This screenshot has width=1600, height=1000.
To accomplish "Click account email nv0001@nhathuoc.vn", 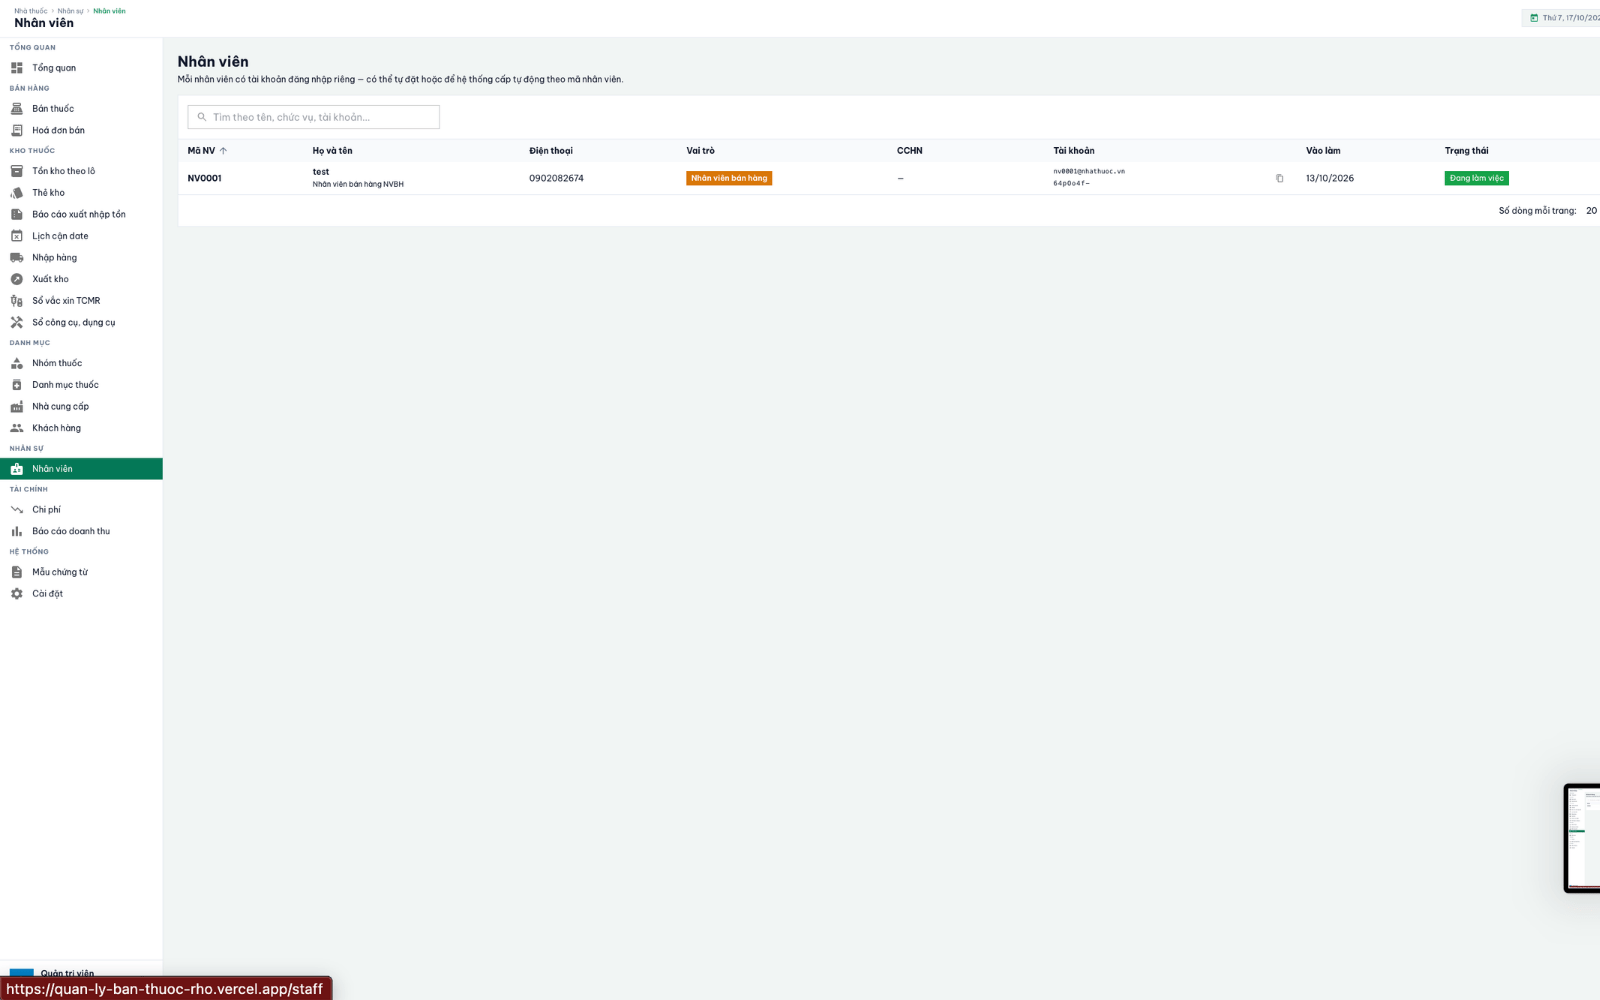I will point(1089,171).
